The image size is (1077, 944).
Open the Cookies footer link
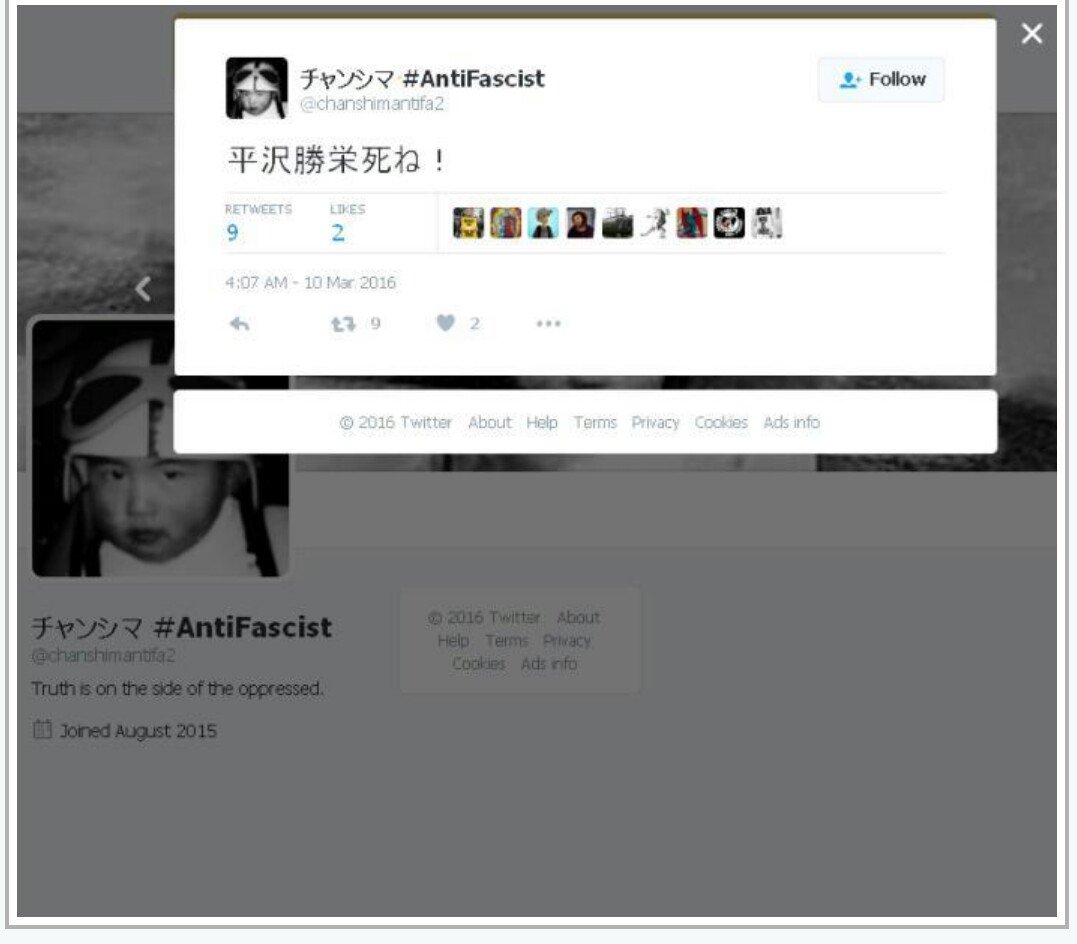[721, 423]
